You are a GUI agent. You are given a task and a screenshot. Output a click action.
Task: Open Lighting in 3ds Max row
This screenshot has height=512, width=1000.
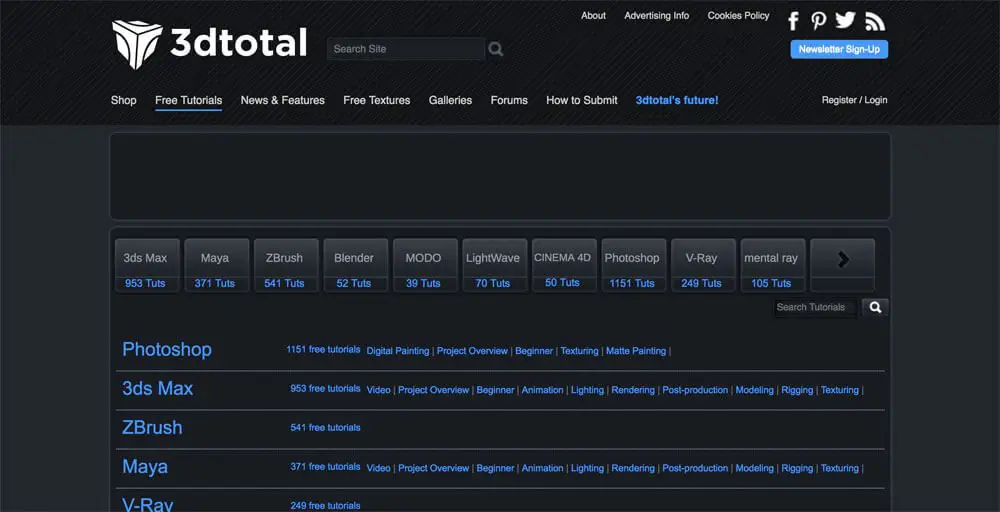pyautogui.click(x=587, y=390)
